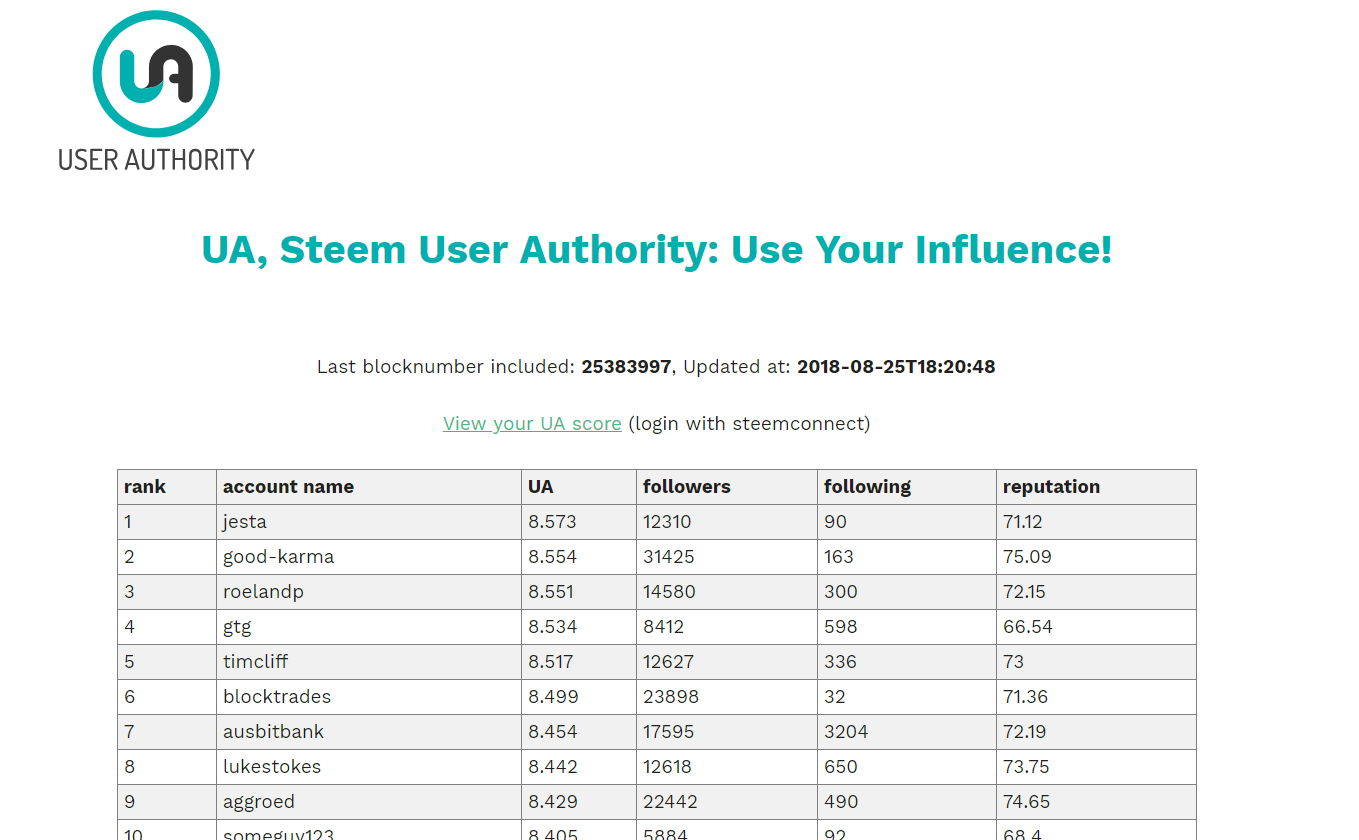Select account name good-karma

pyautogui.click(x=278, y=557)
